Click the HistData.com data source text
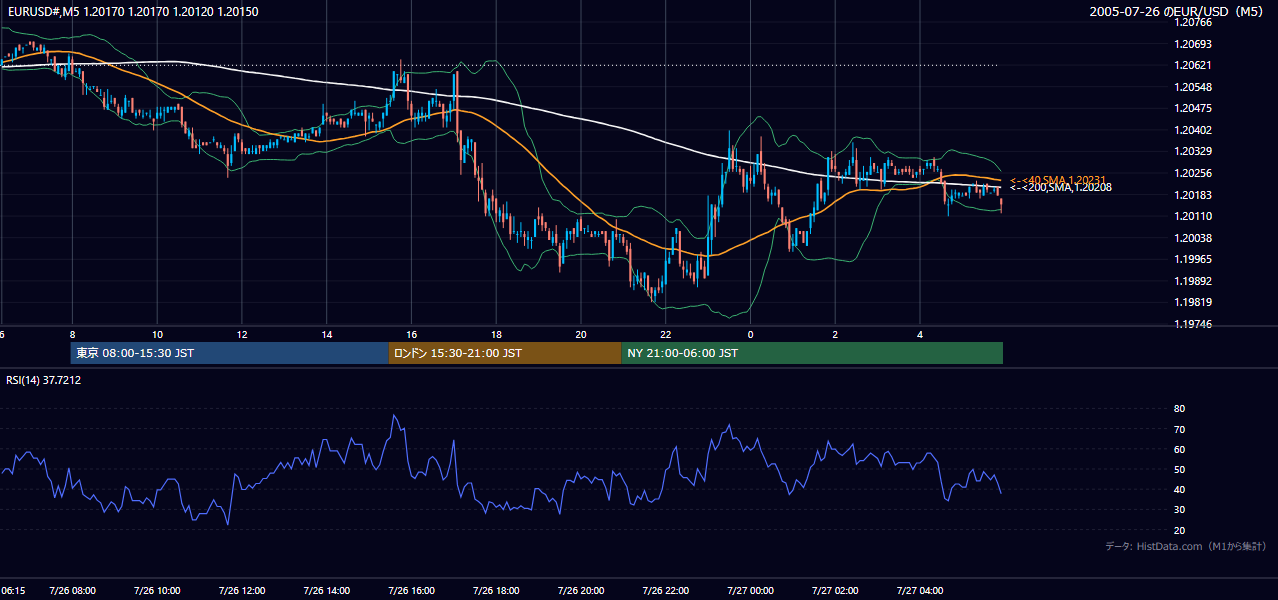 coord(1185,547)
